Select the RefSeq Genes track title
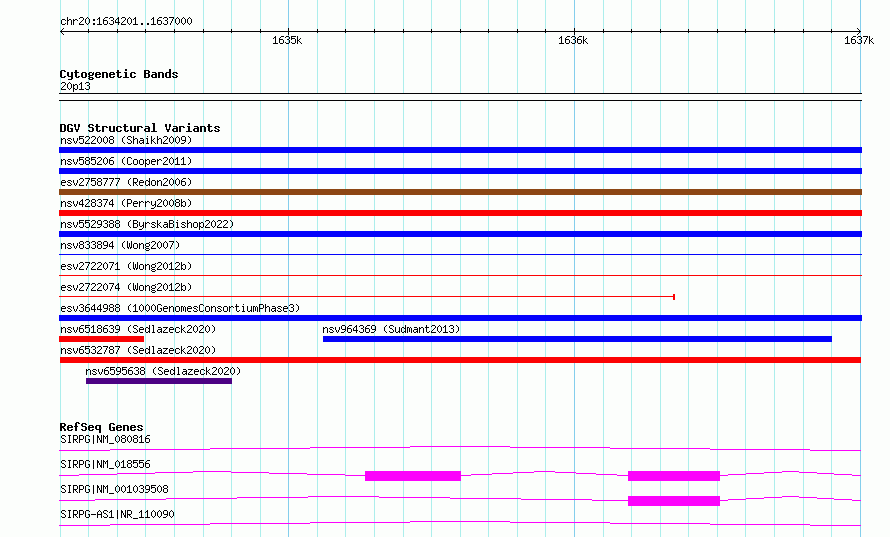The height and width of the screenshot is (537, 890). pos(101,427)
